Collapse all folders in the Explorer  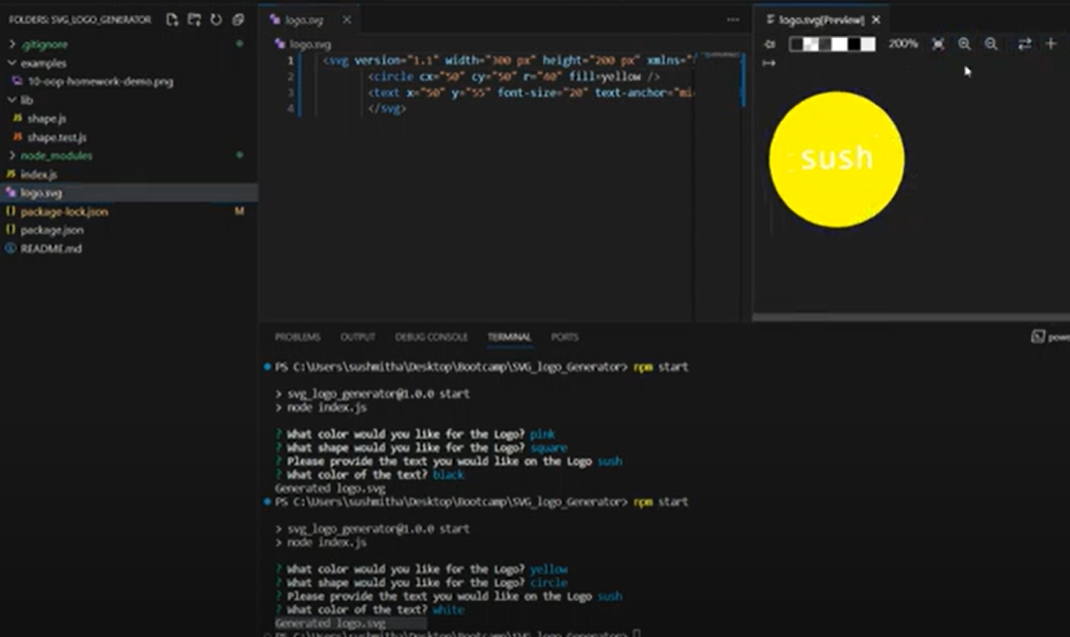(x=239, y=19)
